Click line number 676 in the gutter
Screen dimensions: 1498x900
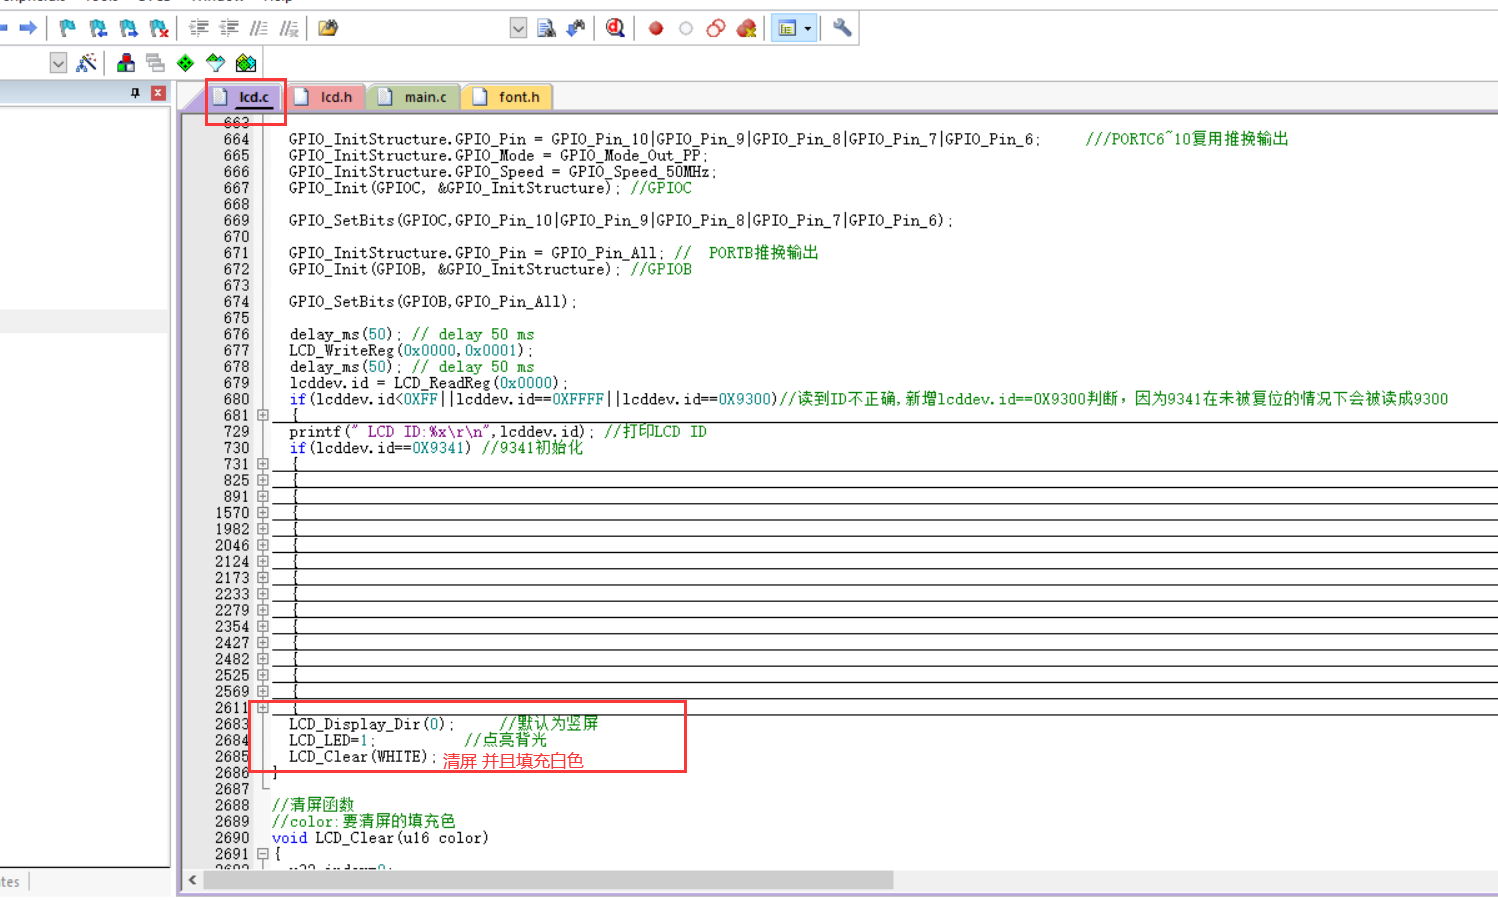[237, 334]
